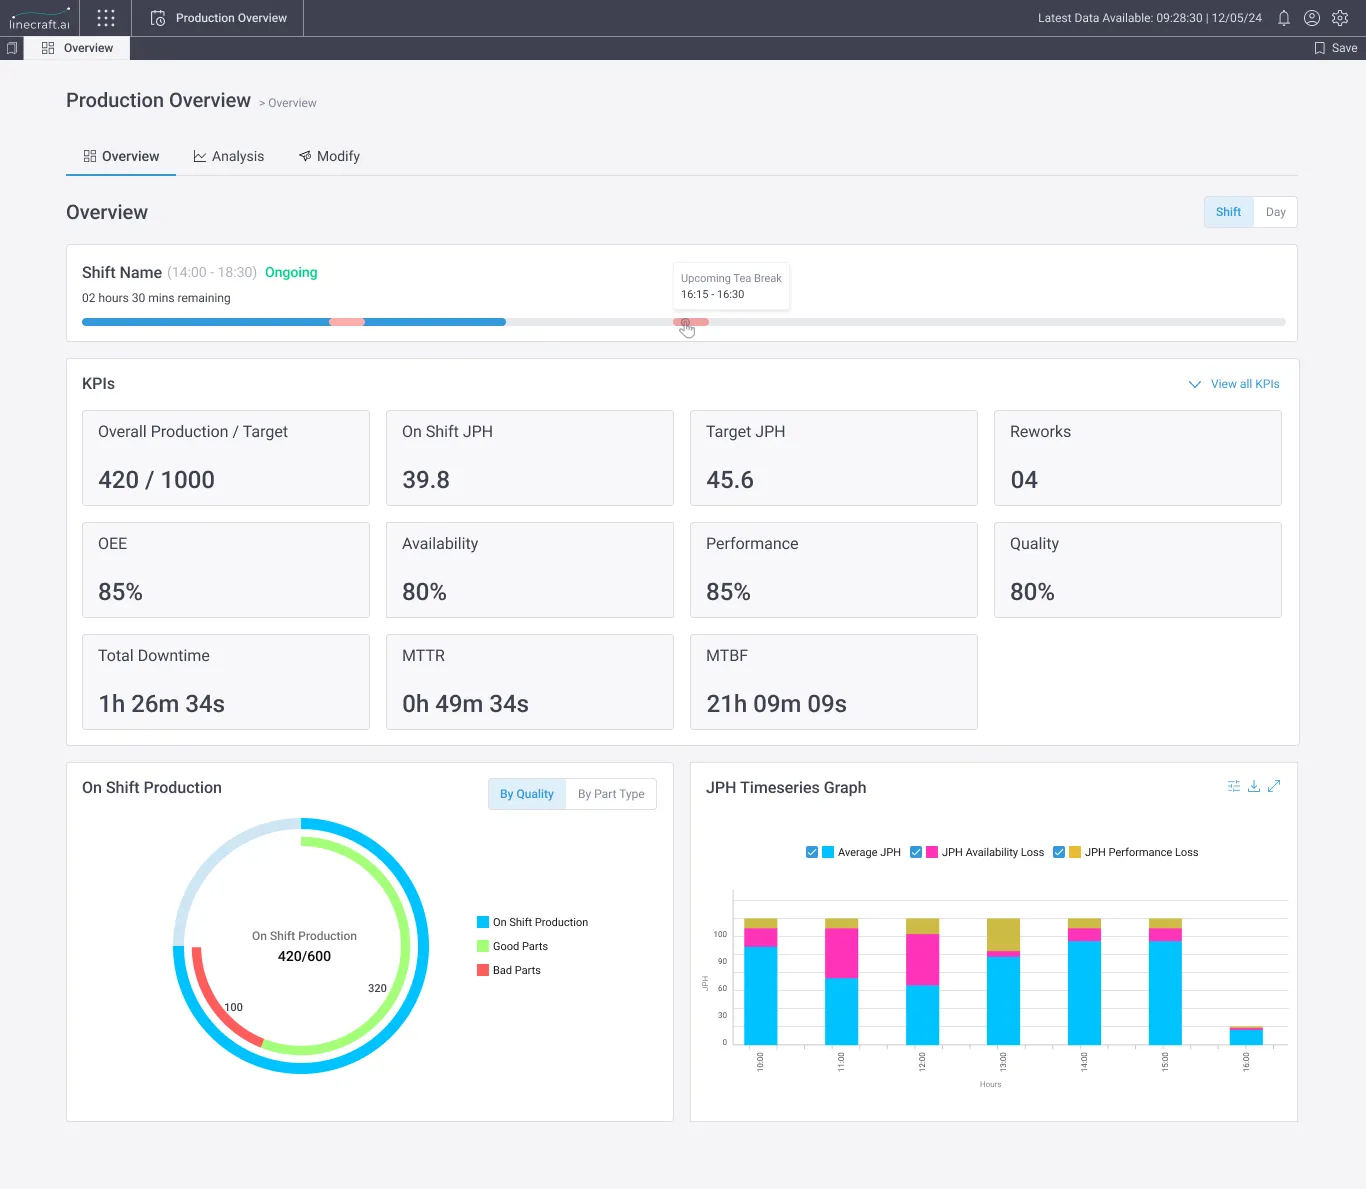Open the Availability KPI card
Image resolution: width=1366 pixels, height=1189 pixels.
[530, 570]
